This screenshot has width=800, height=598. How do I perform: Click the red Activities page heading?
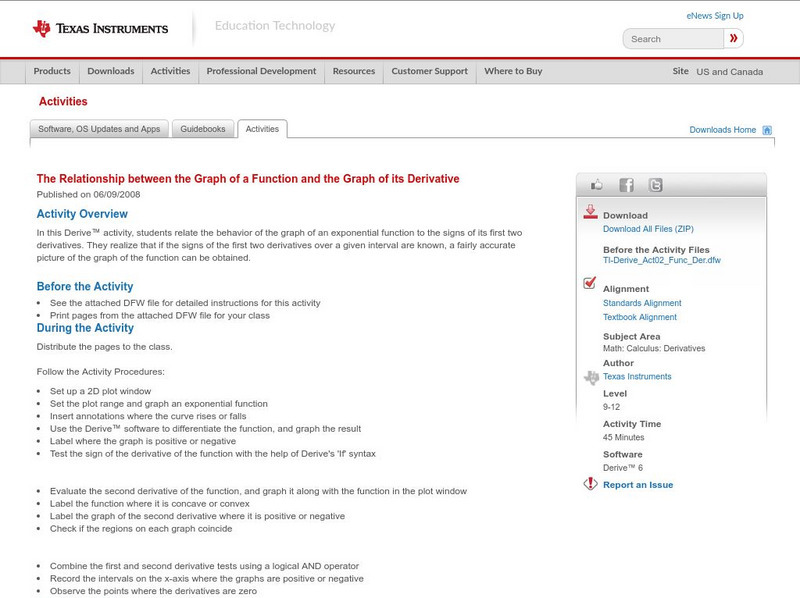pyautogui.click(x=63, y=102)
